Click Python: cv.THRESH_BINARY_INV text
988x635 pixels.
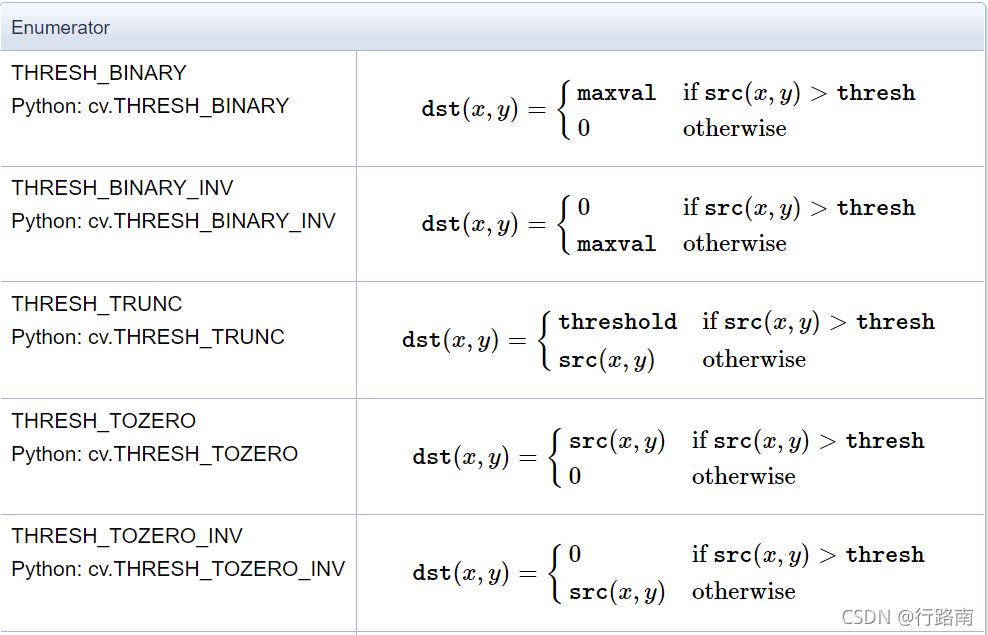173,221
